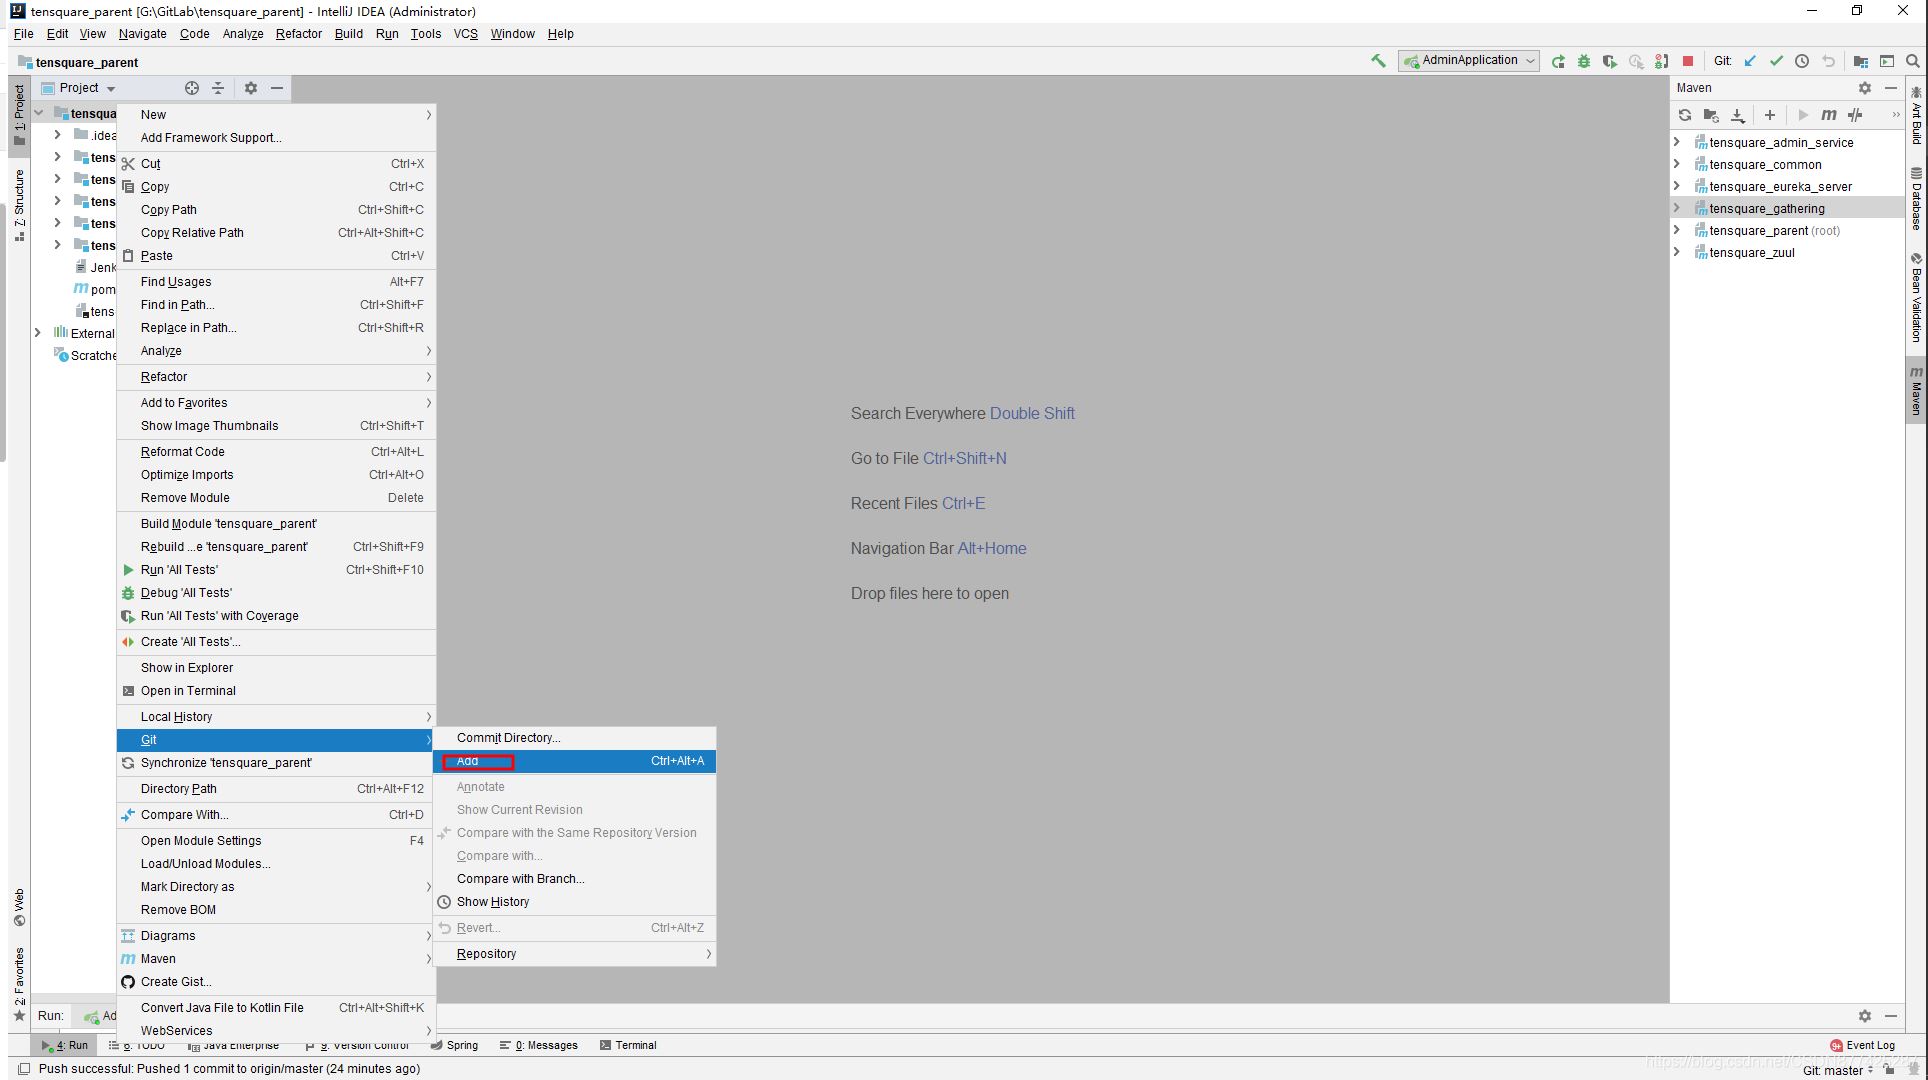Select Add in Git submenu
The width and height of the screenshot is (1928, 1080).
(x=468, y=761)
